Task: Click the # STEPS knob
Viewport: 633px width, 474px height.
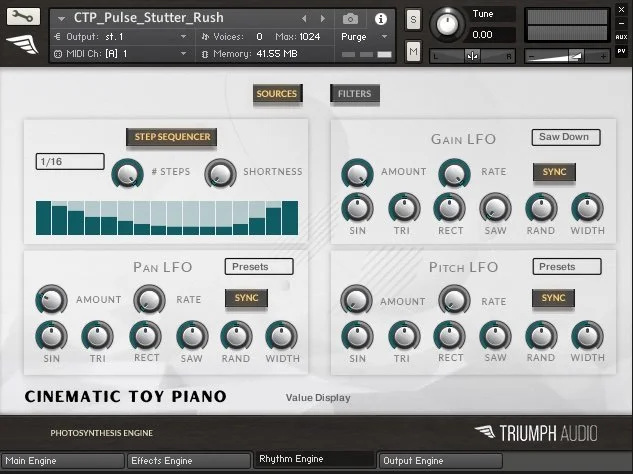Action: pos(127,173)
